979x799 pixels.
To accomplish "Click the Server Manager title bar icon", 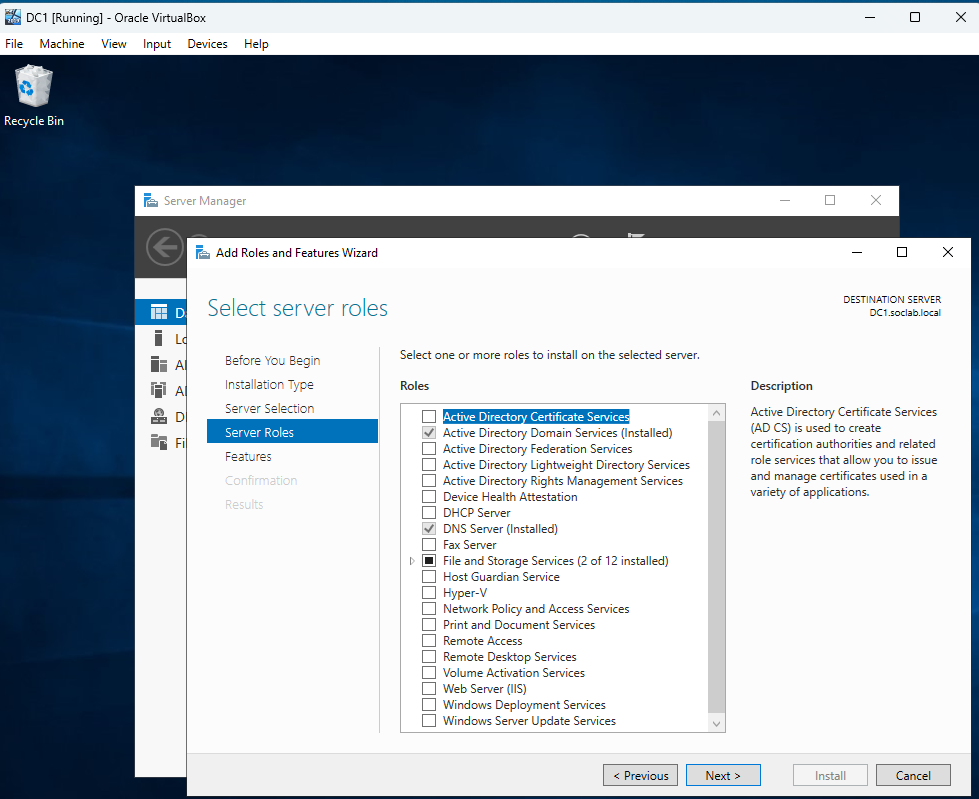I will click(x=150, y=200).
